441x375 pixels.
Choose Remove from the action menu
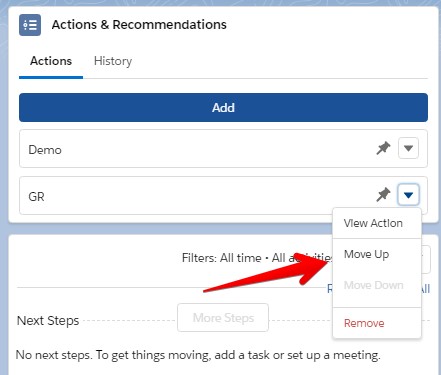(x=364, y=323)
